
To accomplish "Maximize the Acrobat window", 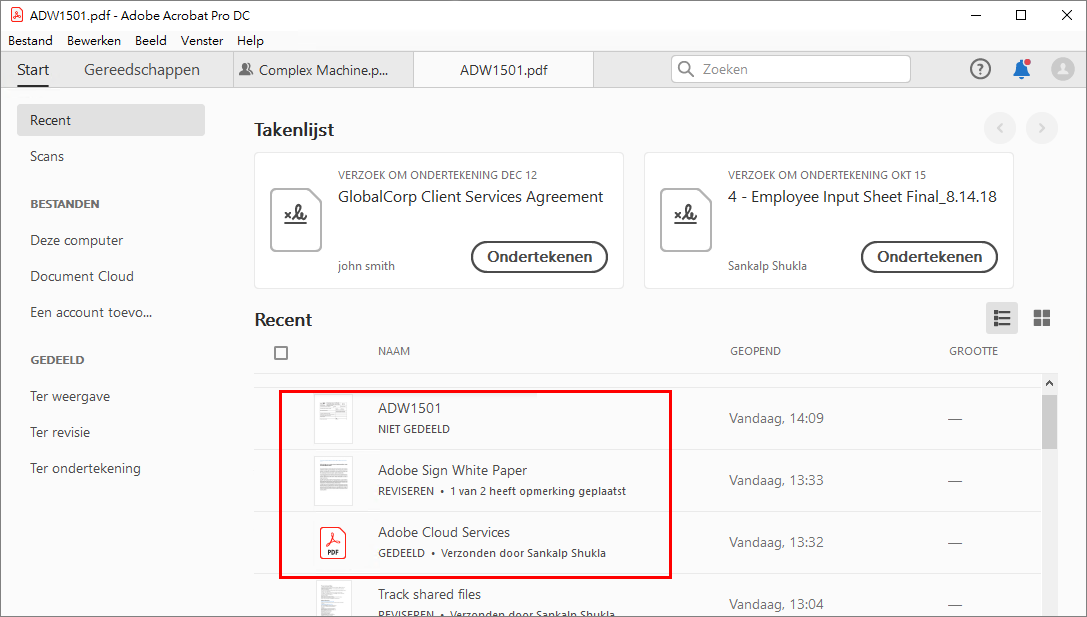I will point(1020,15).
